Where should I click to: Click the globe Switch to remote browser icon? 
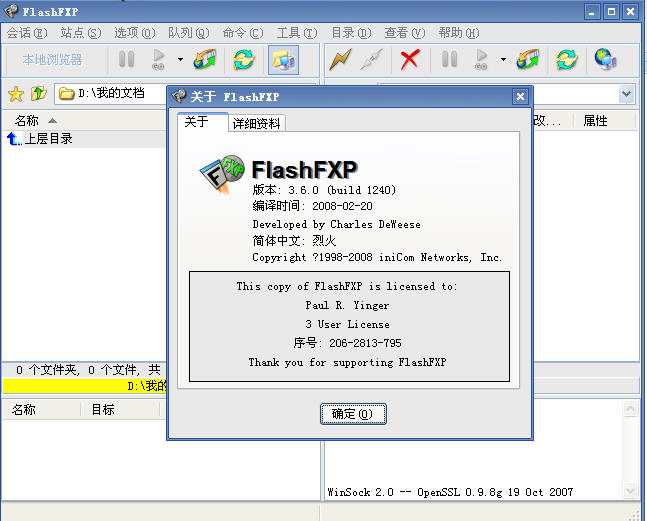tap(605, 59)
